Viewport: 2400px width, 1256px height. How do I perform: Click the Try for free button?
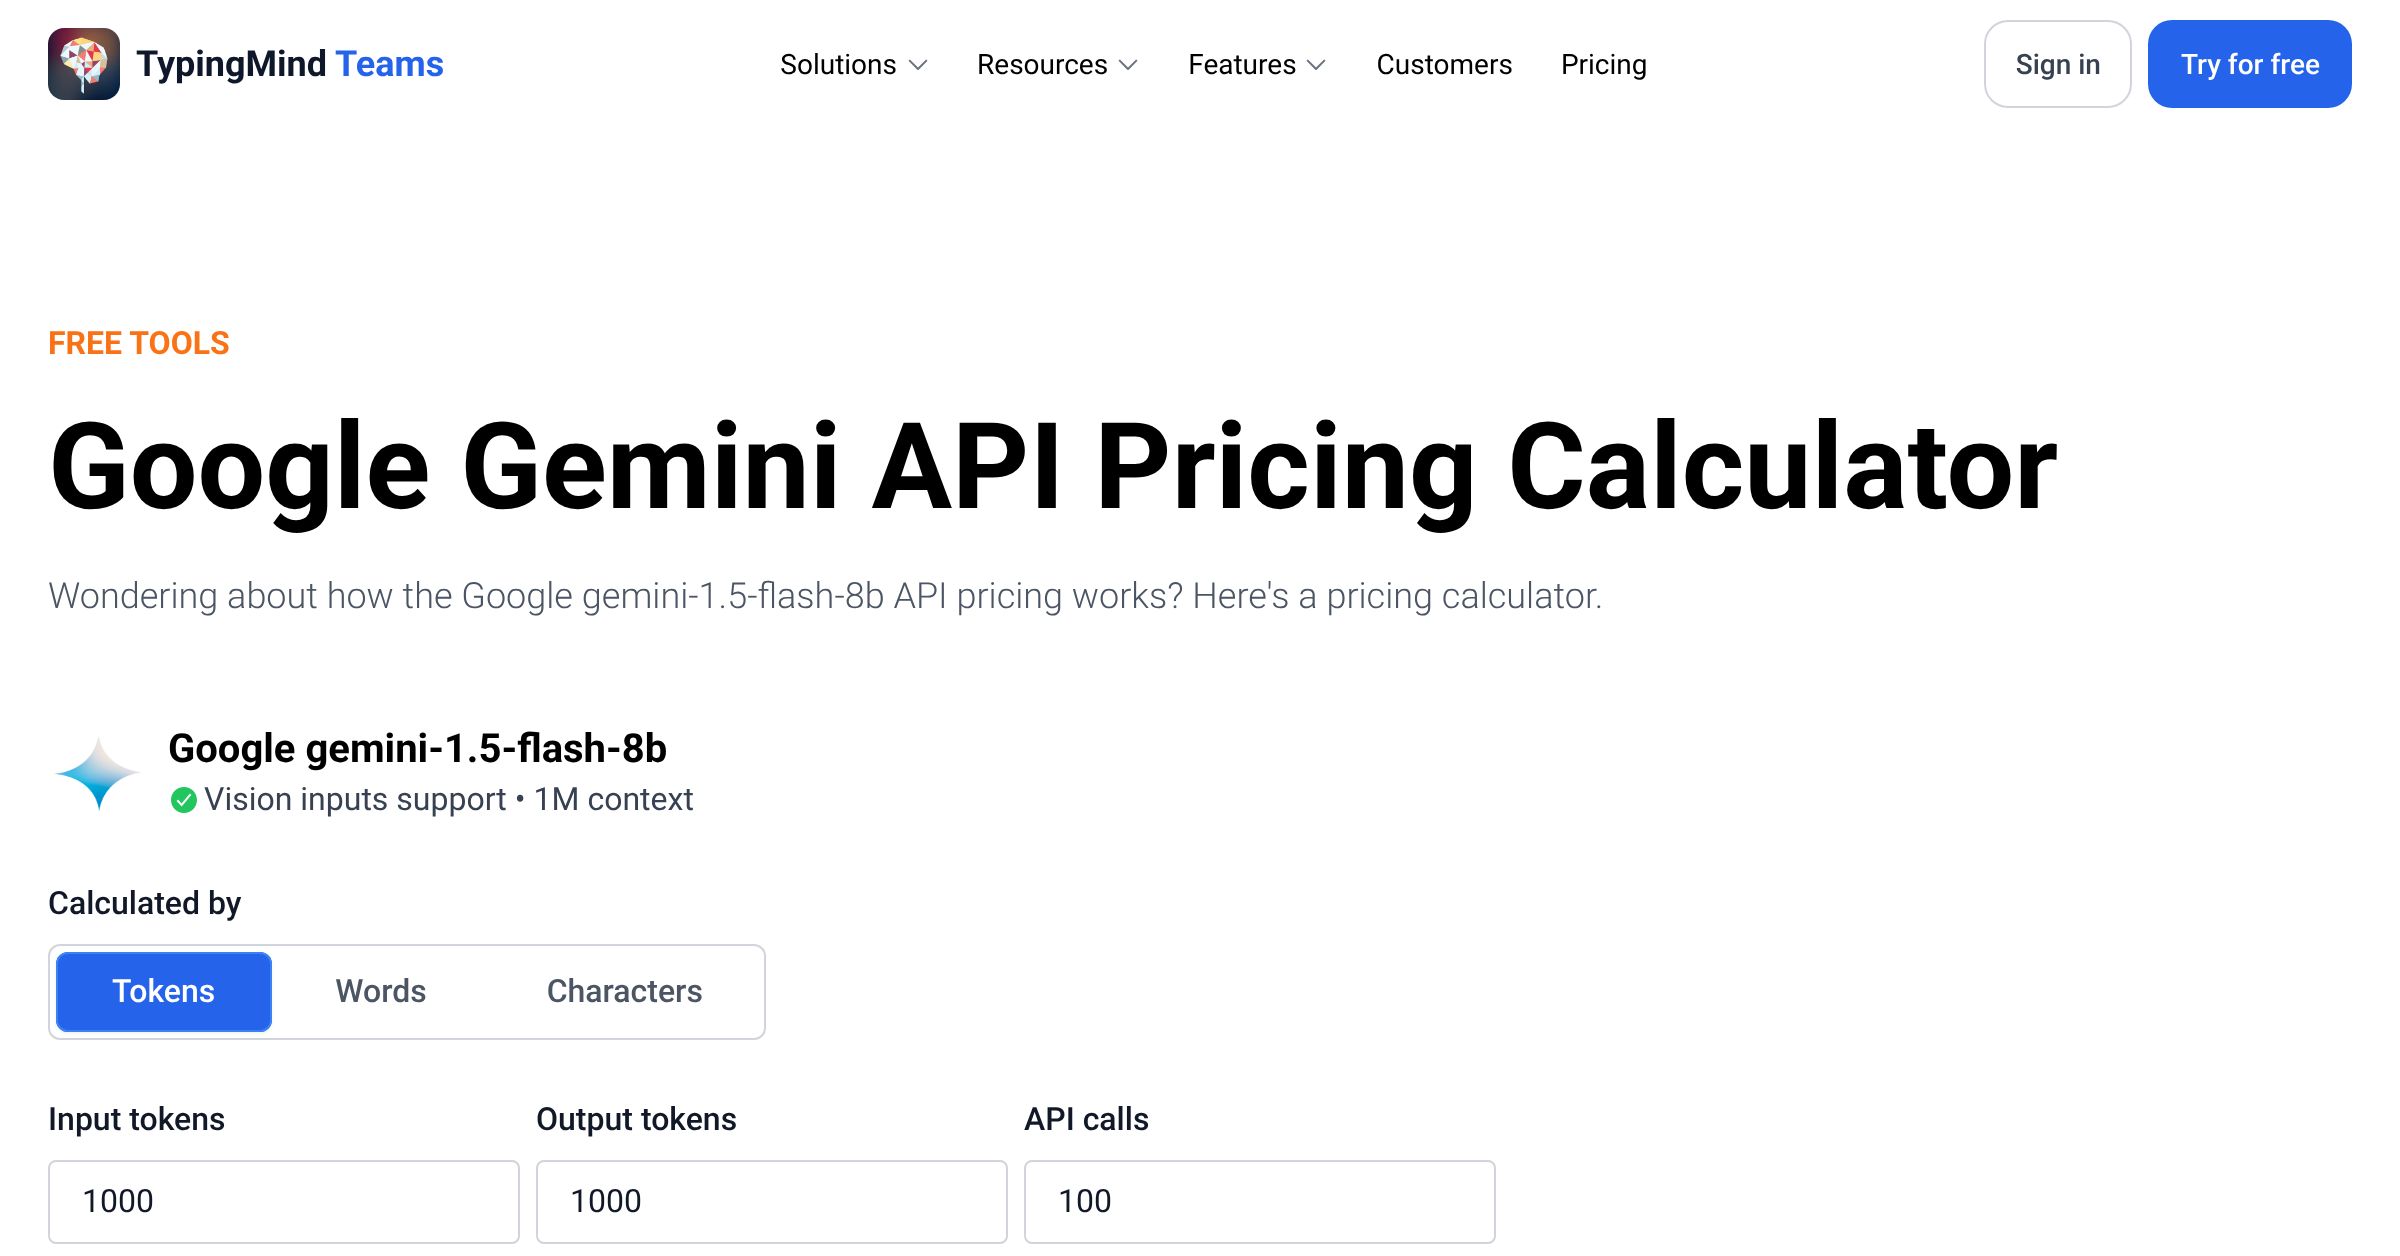pos(2249,63)
